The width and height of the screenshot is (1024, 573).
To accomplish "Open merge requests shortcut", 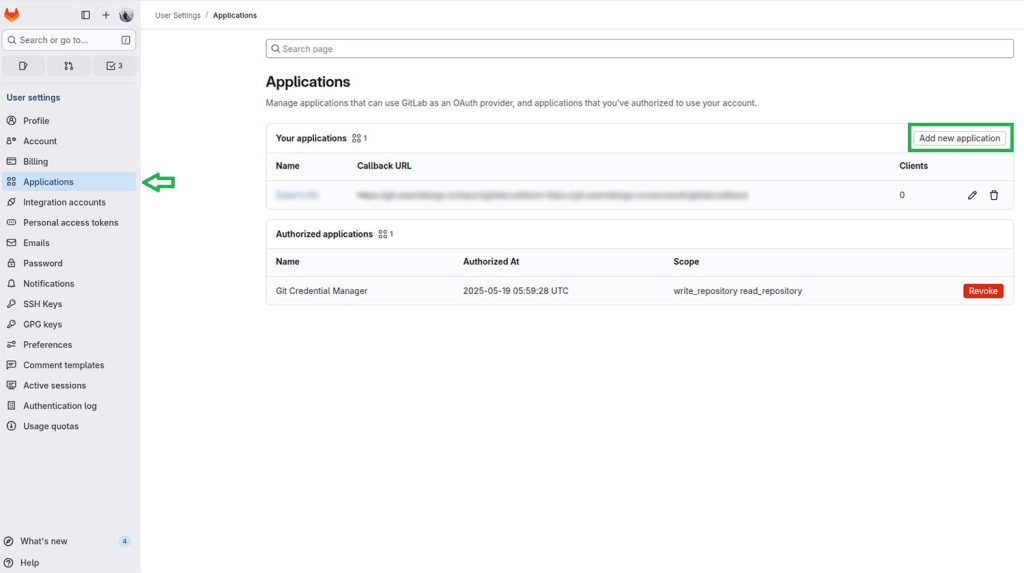I will coord(69,66).
